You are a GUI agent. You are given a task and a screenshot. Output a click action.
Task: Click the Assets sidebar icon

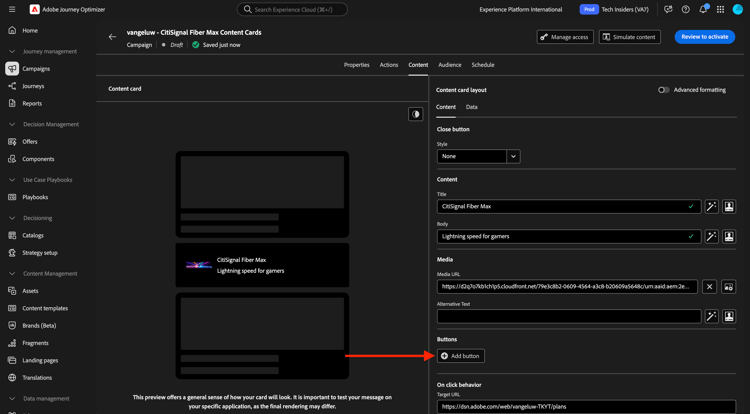click(x=12, y=291)
